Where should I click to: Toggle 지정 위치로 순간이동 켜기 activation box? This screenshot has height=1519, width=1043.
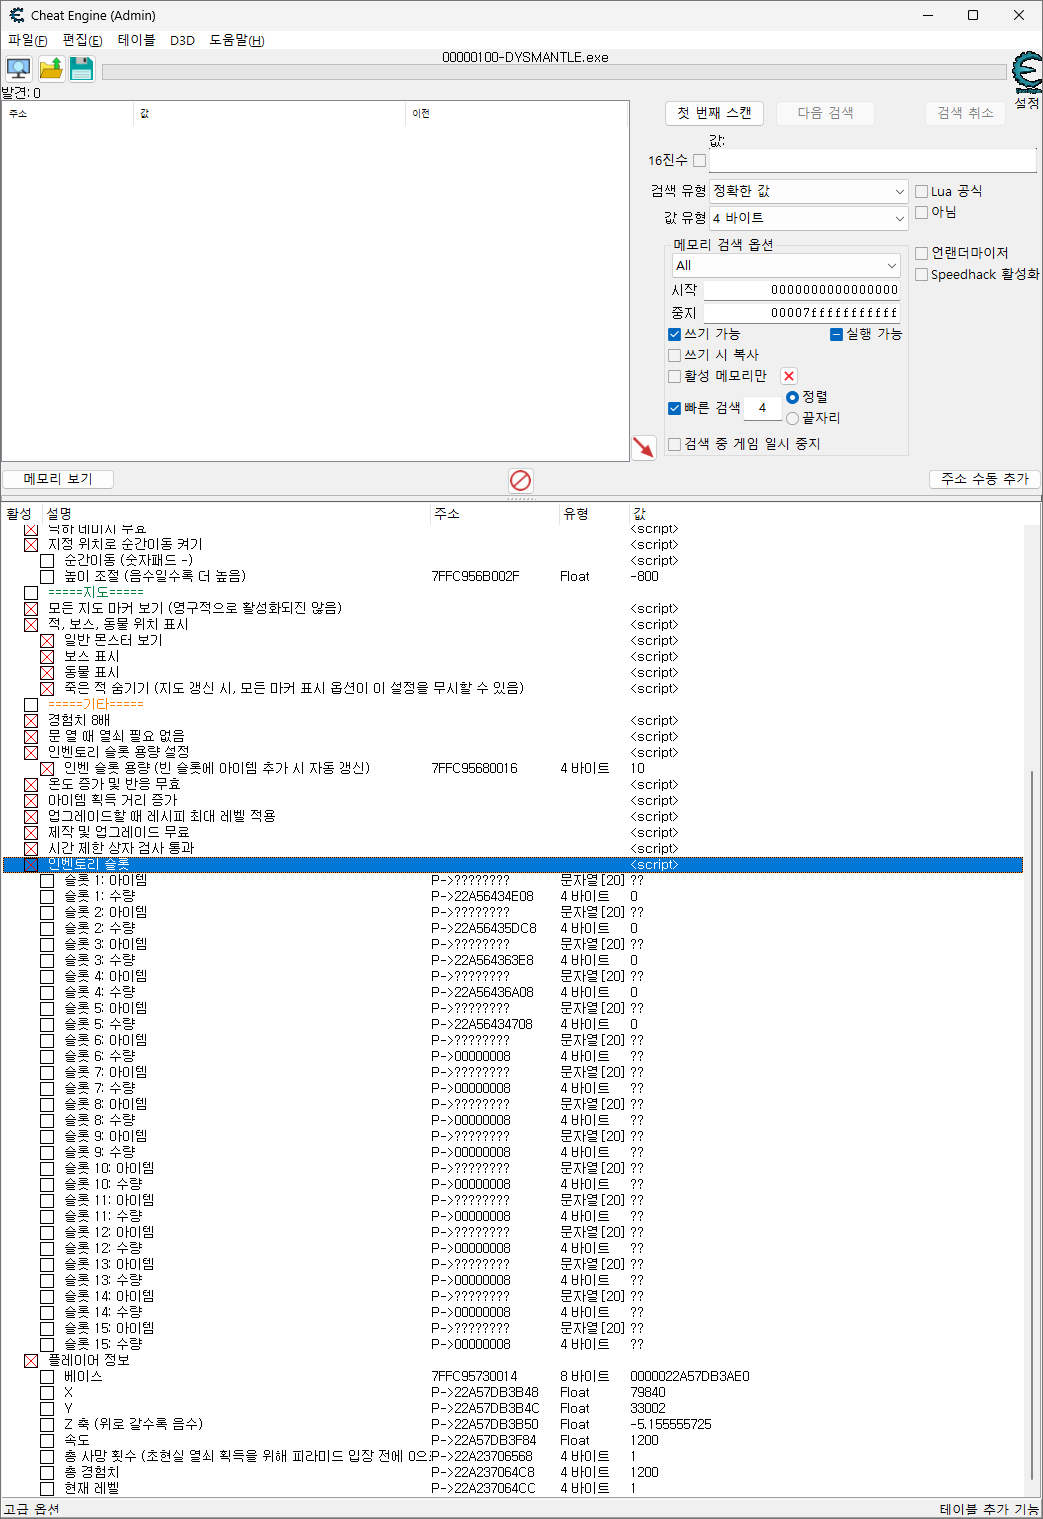31,544
